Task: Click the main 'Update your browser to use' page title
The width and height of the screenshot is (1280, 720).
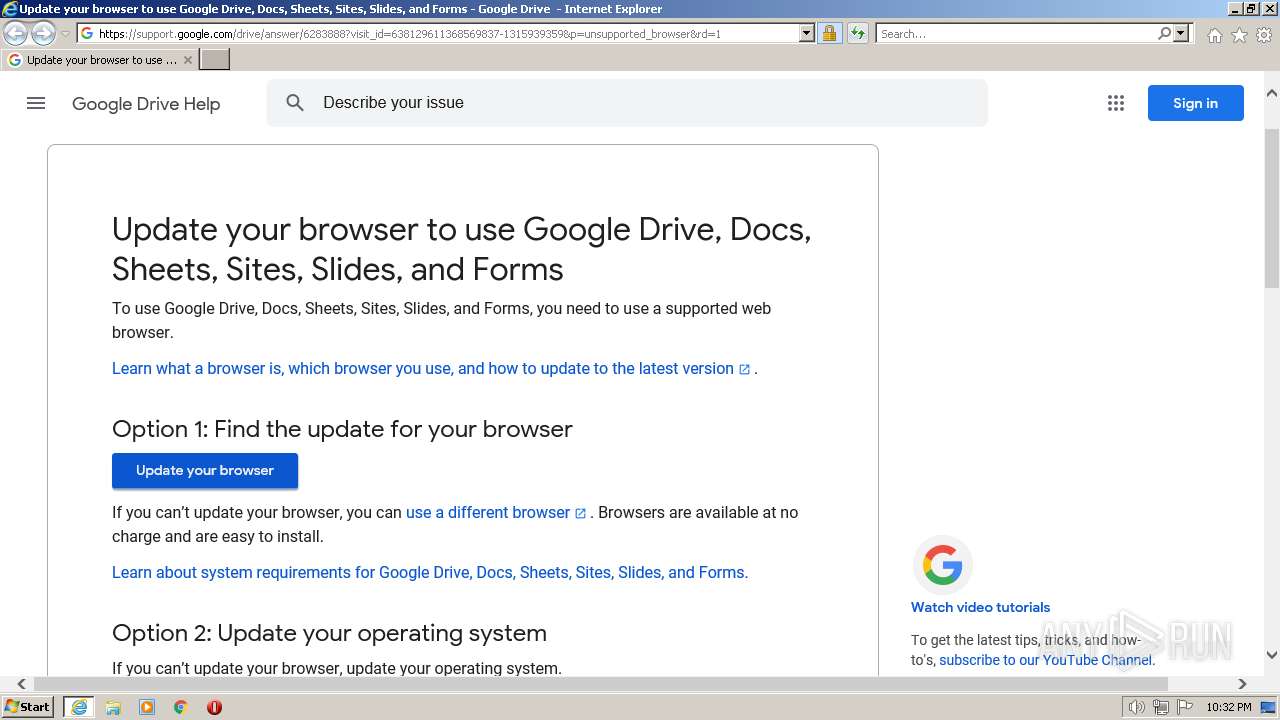Action: pos(461,250)
